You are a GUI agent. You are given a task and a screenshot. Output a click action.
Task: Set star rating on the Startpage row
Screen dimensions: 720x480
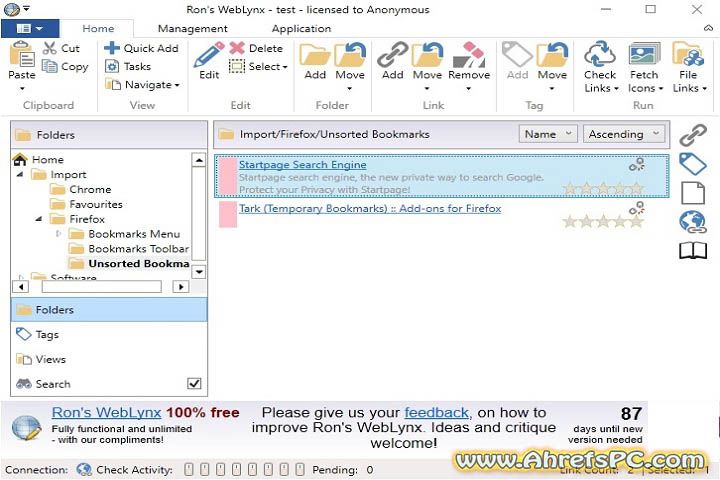pos(603,187)
